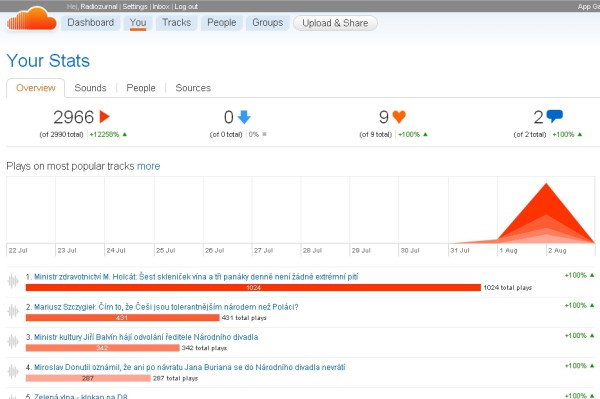Viewport: 600px width, 399px height.
Task: Open Groups in the top navigation
Action: tap(267, 23)
